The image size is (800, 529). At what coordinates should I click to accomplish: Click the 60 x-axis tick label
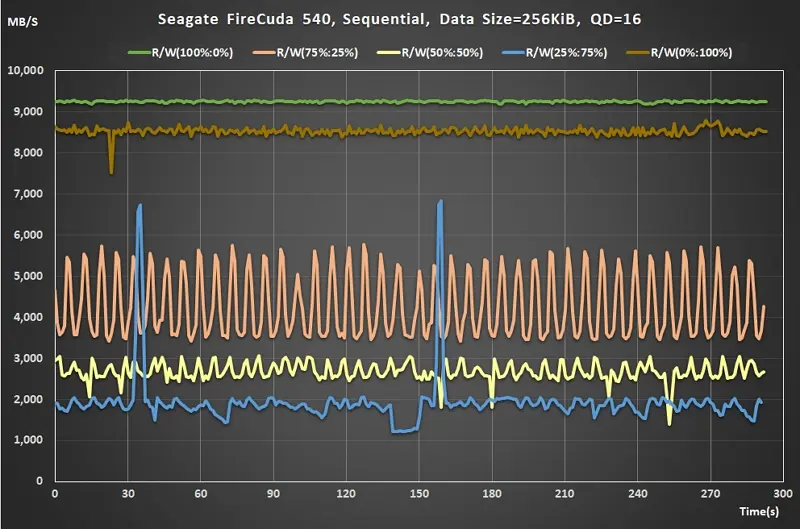[x=201, y=494]
